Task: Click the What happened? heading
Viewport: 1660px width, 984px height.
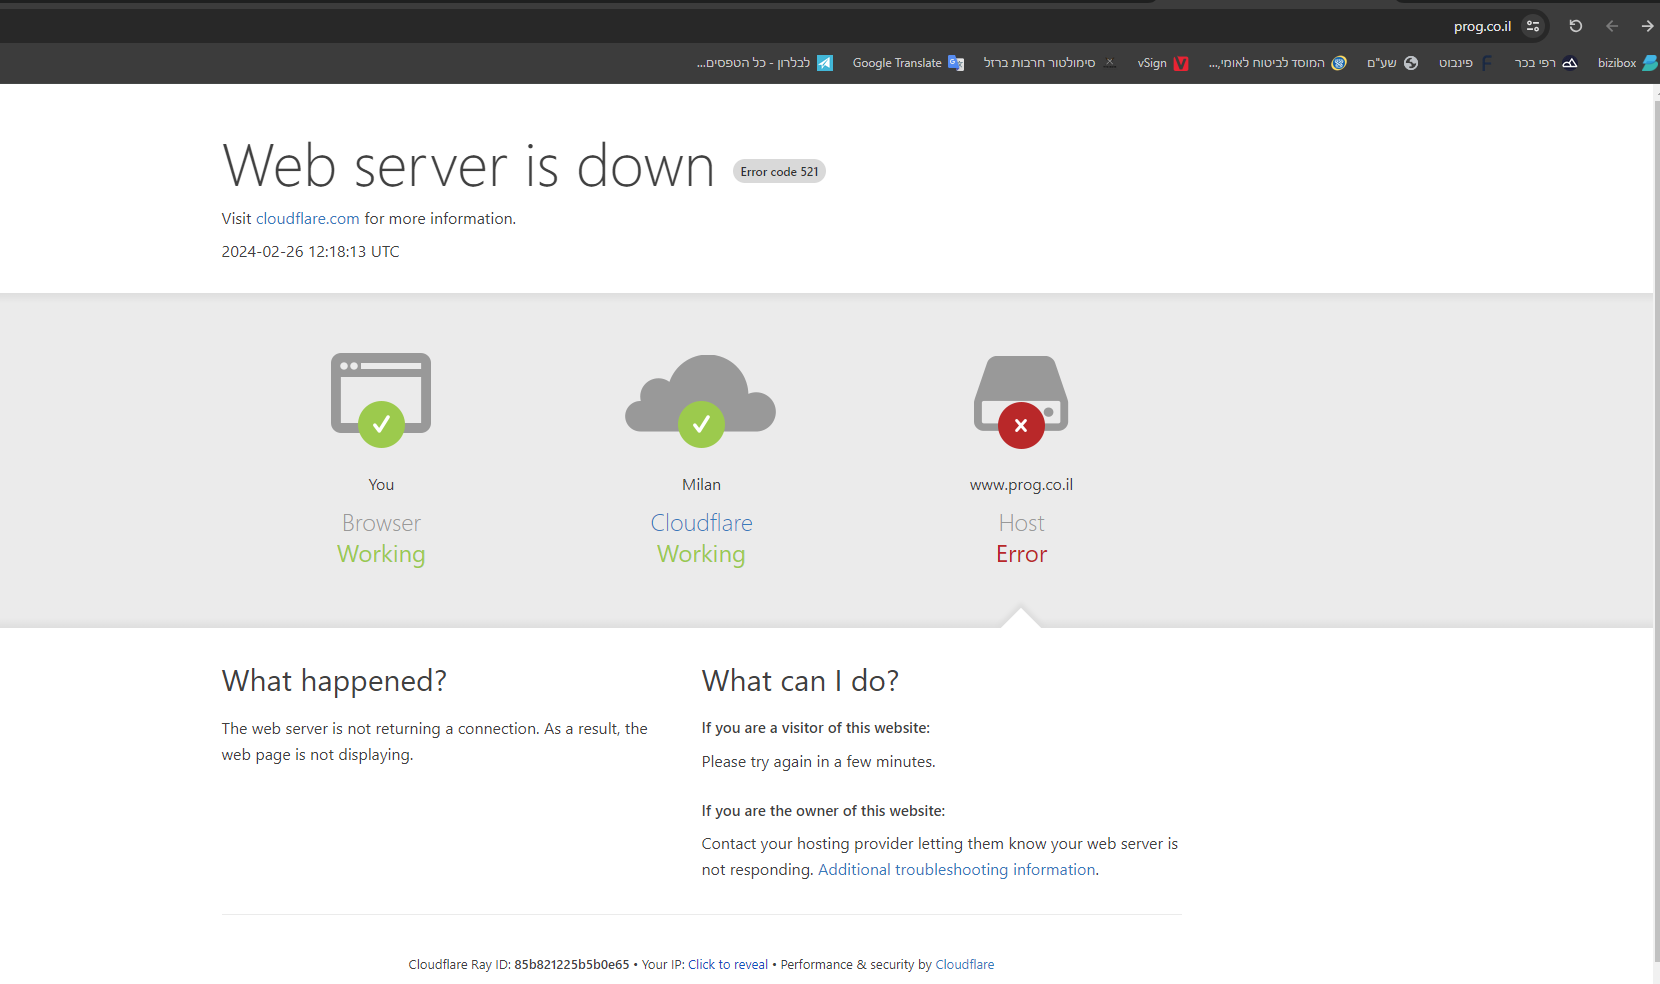Action: 334,681
